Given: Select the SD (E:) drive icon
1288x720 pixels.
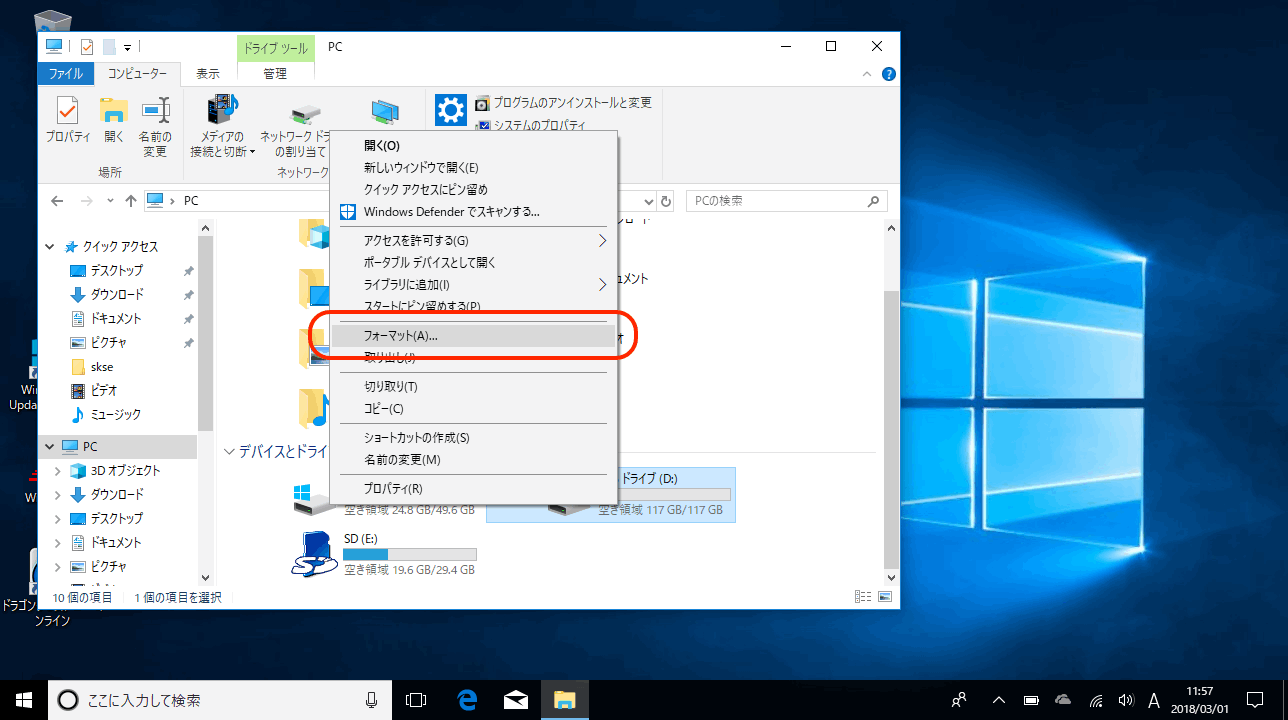Looking at the screenshot, I should pyautogui.click(x=313, y=554).
